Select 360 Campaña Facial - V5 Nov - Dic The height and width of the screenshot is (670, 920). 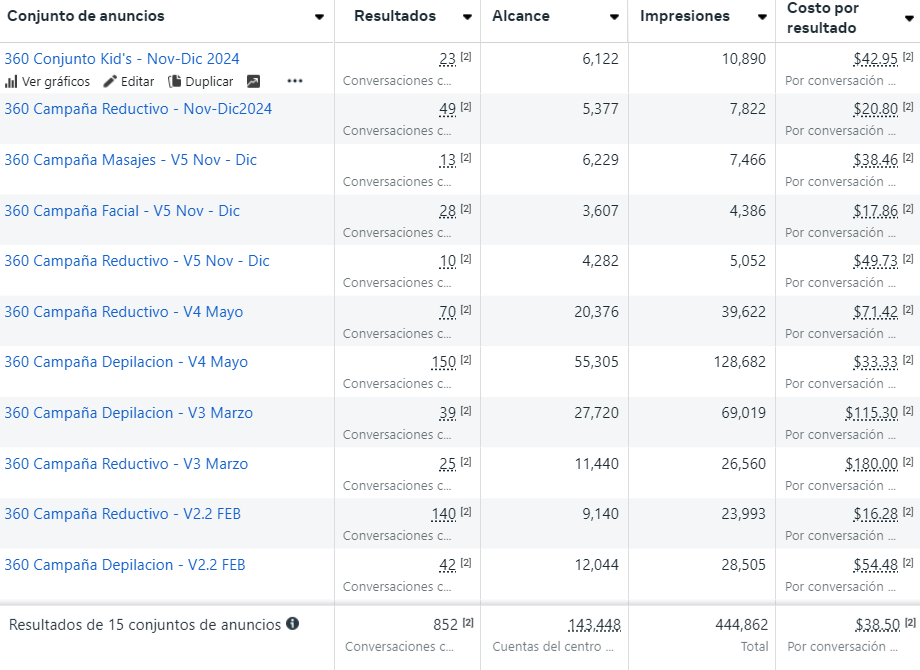122,211
